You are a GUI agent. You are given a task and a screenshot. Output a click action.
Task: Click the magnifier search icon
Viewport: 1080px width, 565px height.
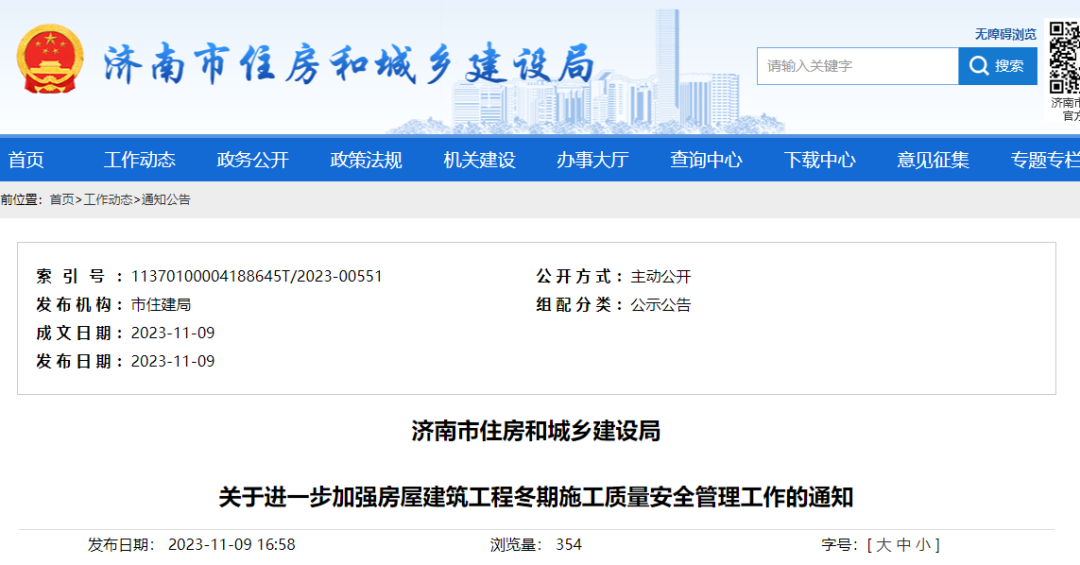[978, 66]
